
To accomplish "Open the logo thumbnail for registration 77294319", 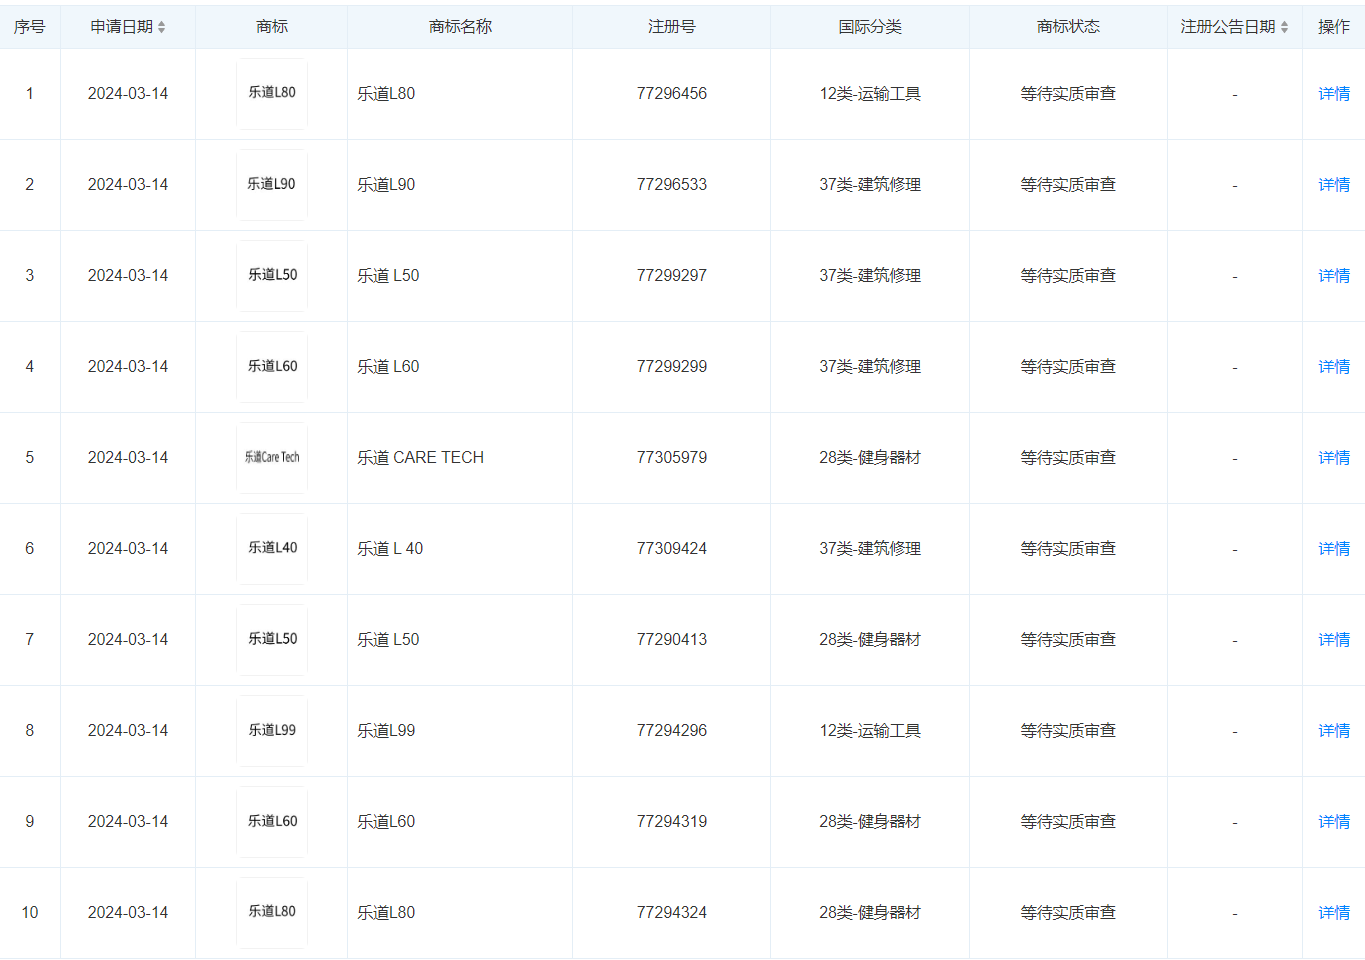I will 272,822.
